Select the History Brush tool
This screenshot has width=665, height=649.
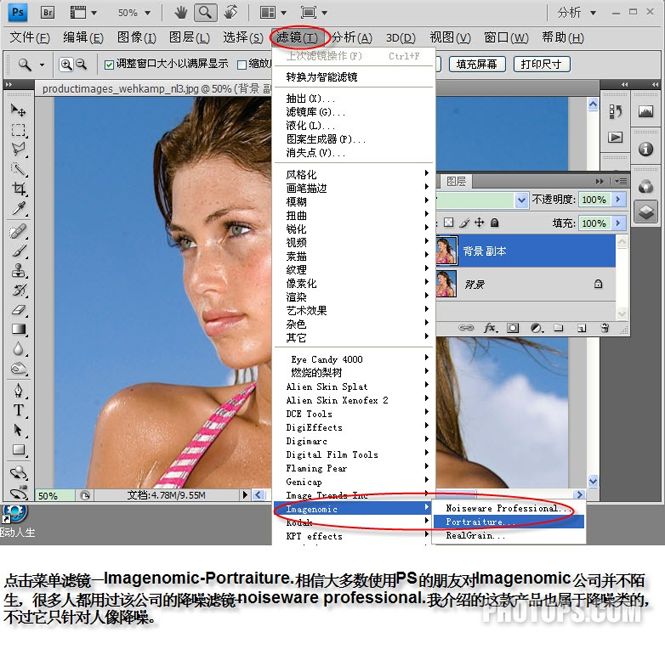[18, 290]
